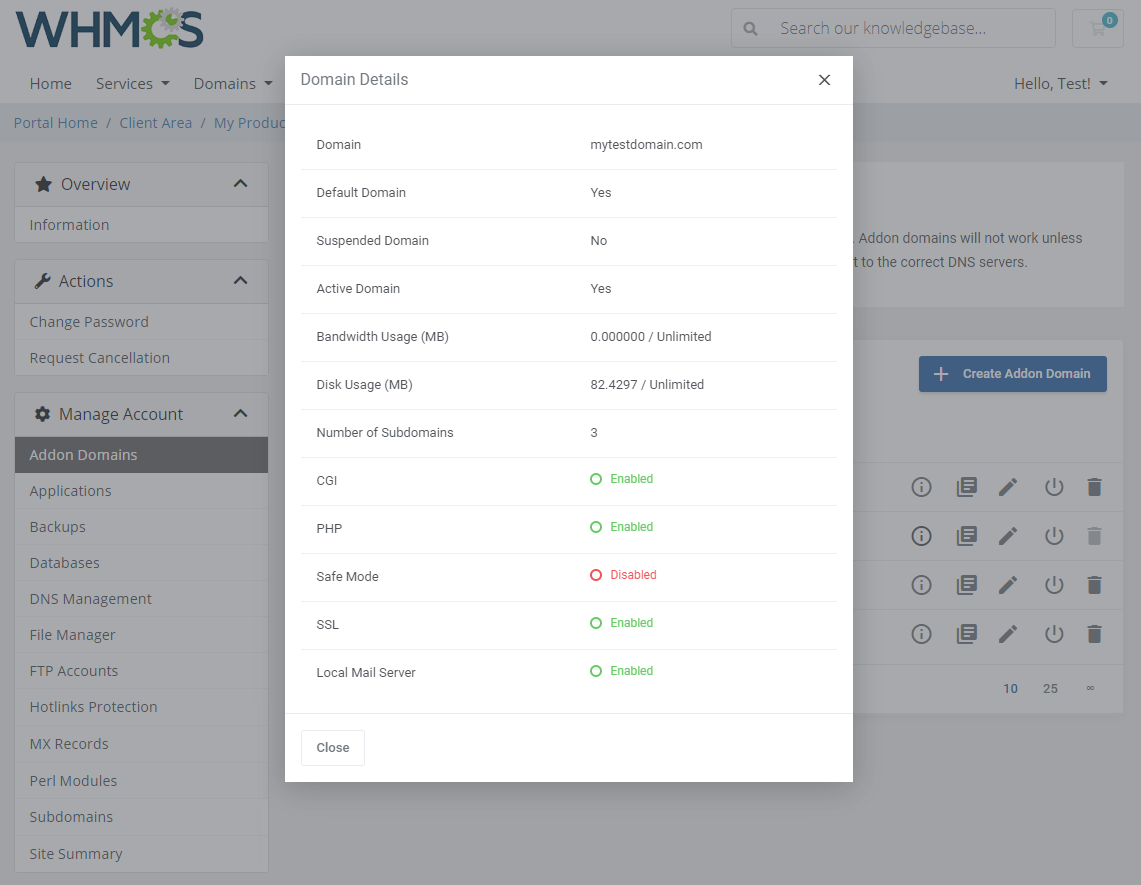Open the edit pencil icon on an addon domain row
This screenshot has width=1141, height=885.
click(1008, 487)
